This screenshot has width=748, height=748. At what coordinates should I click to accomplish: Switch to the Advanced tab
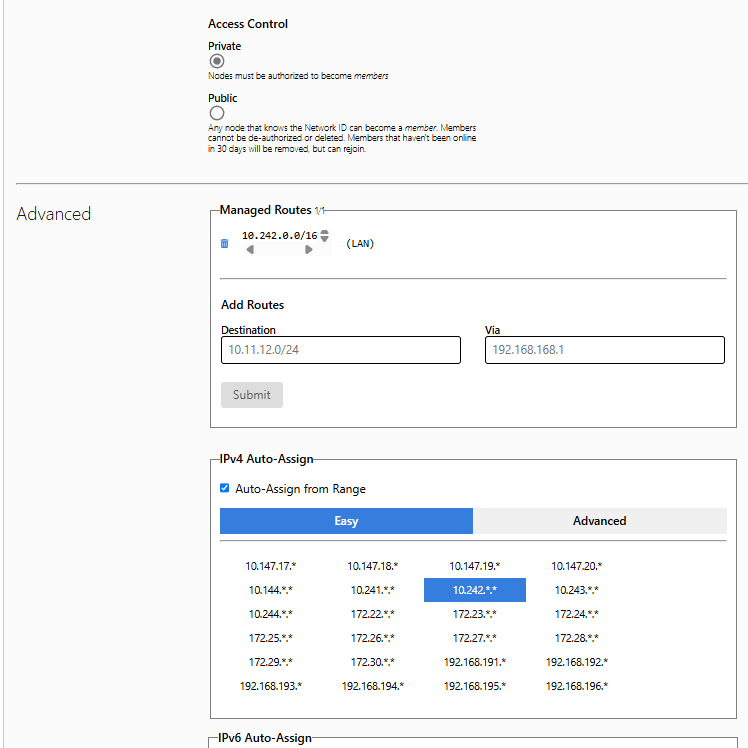[599, 521]
